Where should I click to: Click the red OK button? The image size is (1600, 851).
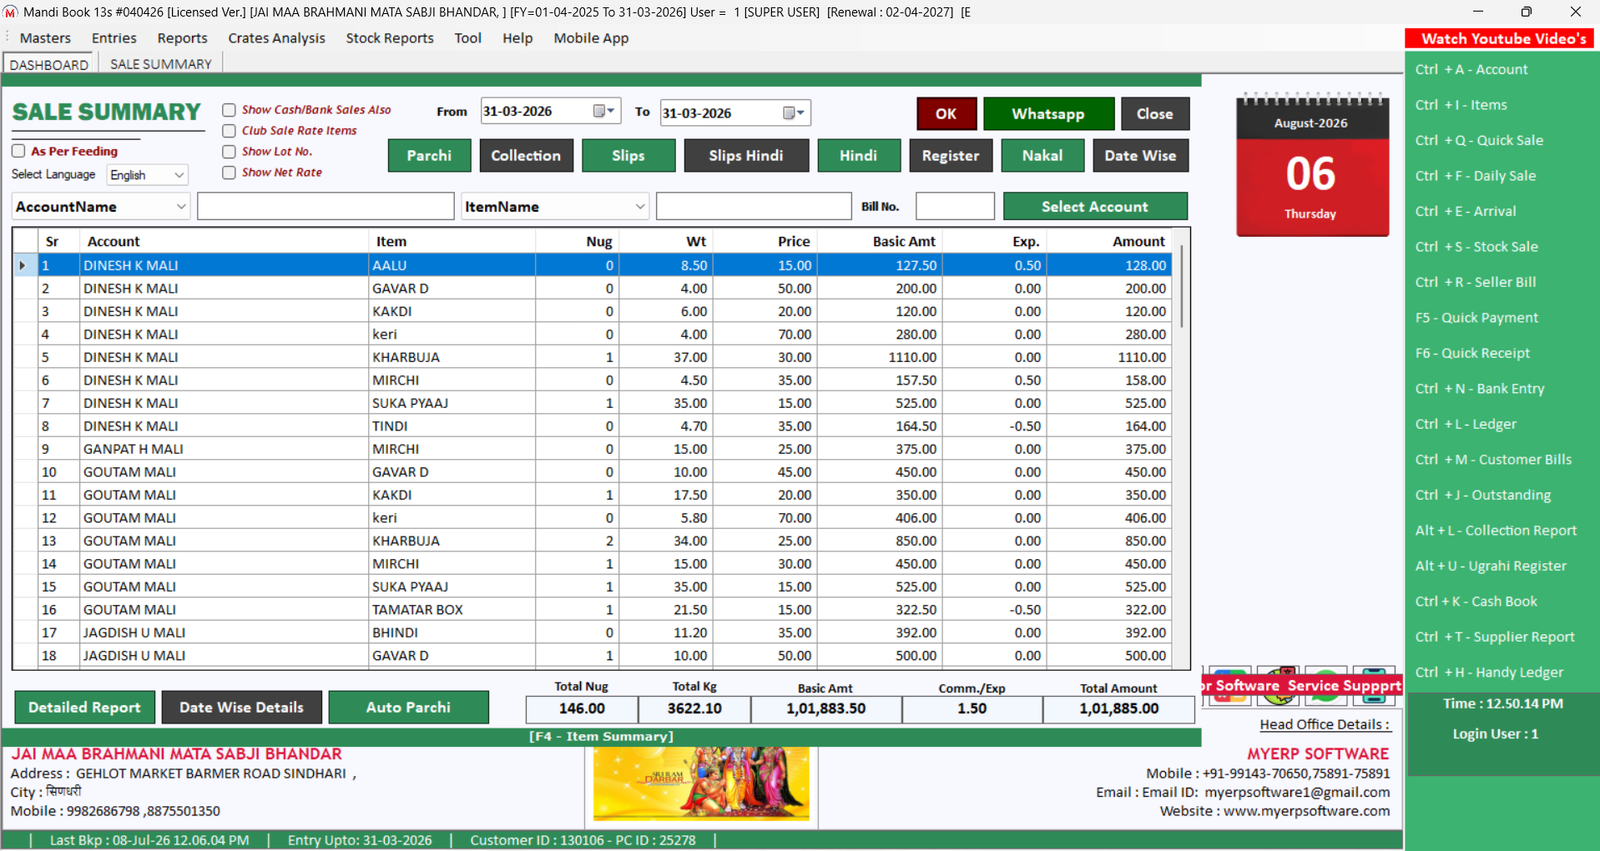(946, 114)
